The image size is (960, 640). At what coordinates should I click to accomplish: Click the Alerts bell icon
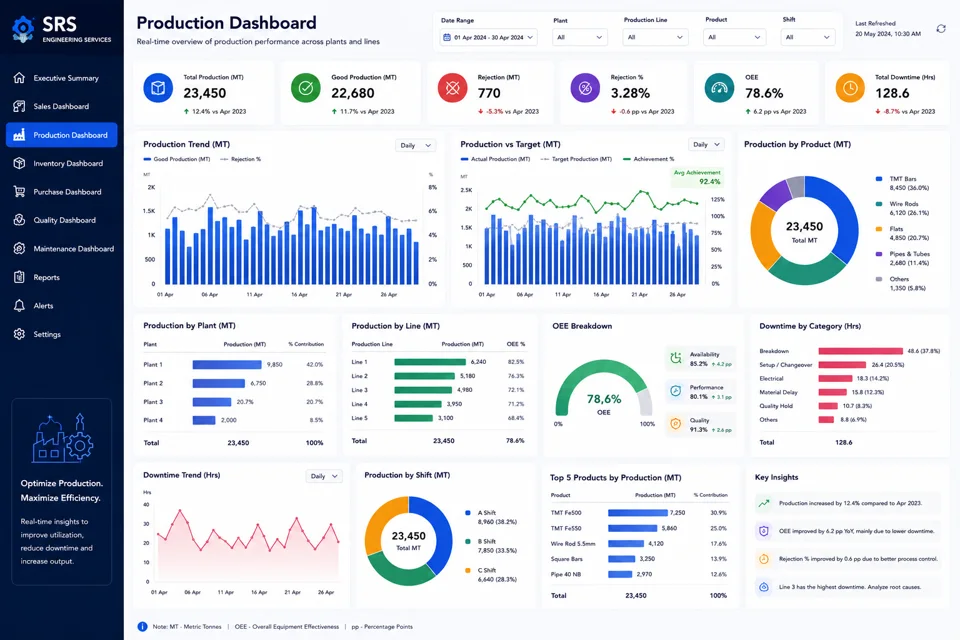[x=19, y=306]
